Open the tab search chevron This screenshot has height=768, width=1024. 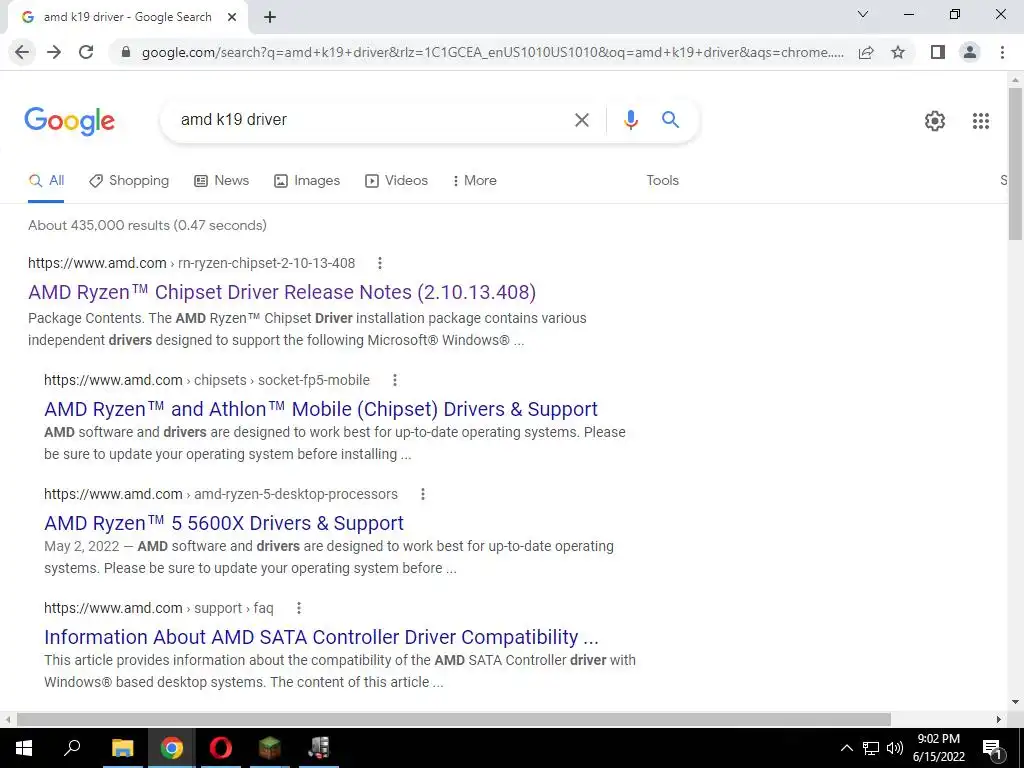863,14
